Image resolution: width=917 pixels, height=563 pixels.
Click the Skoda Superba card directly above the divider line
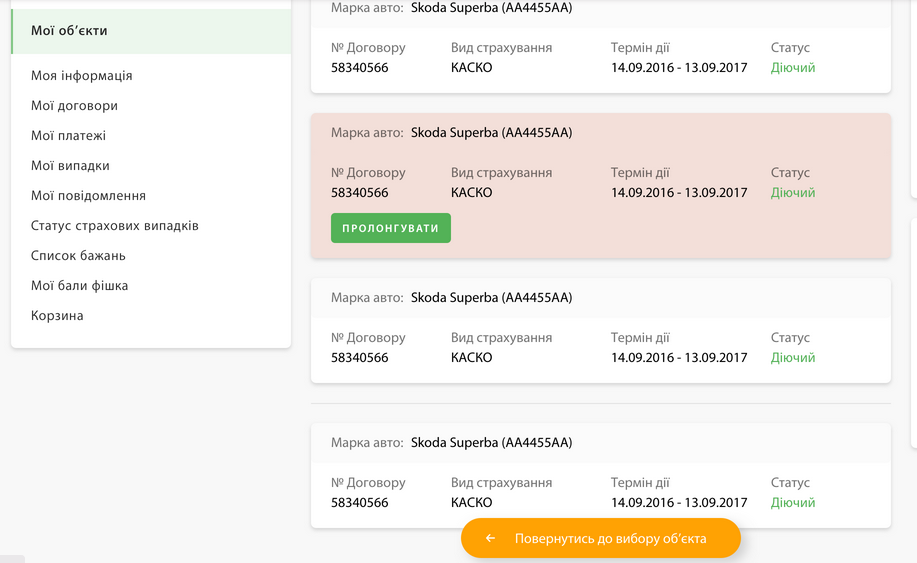(600, 330)
